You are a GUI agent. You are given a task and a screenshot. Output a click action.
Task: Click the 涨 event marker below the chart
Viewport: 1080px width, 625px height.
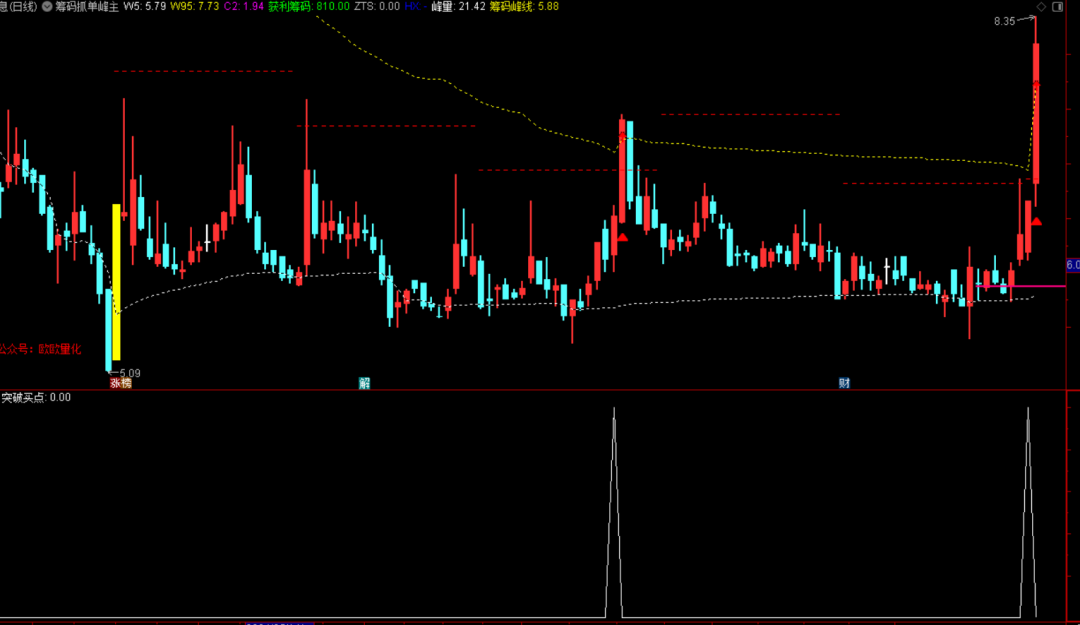pos(116,383)
